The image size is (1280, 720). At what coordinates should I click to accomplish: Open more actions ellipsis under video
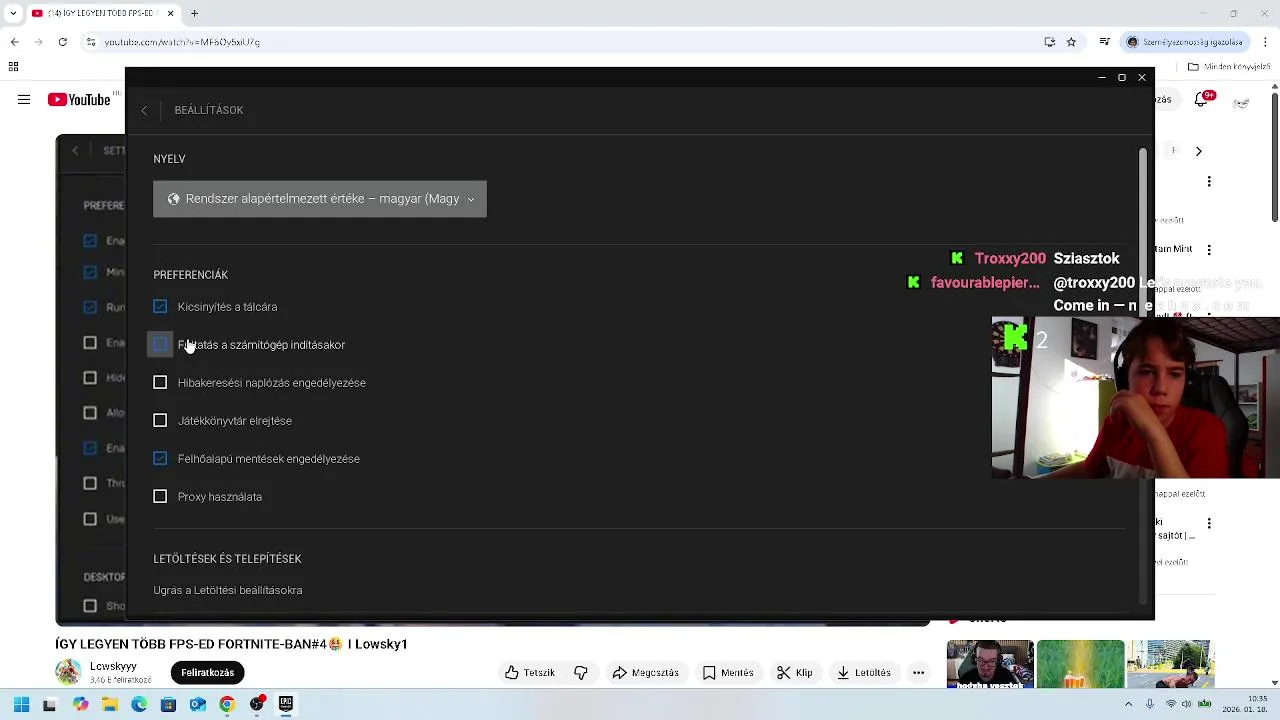[x=918, y=672]
